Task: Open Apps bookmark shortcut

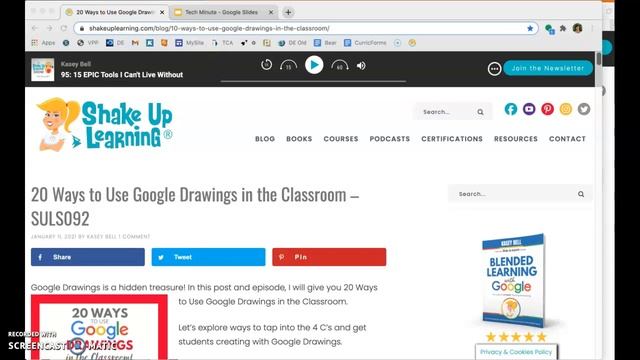Action: [x=43, y=42]
